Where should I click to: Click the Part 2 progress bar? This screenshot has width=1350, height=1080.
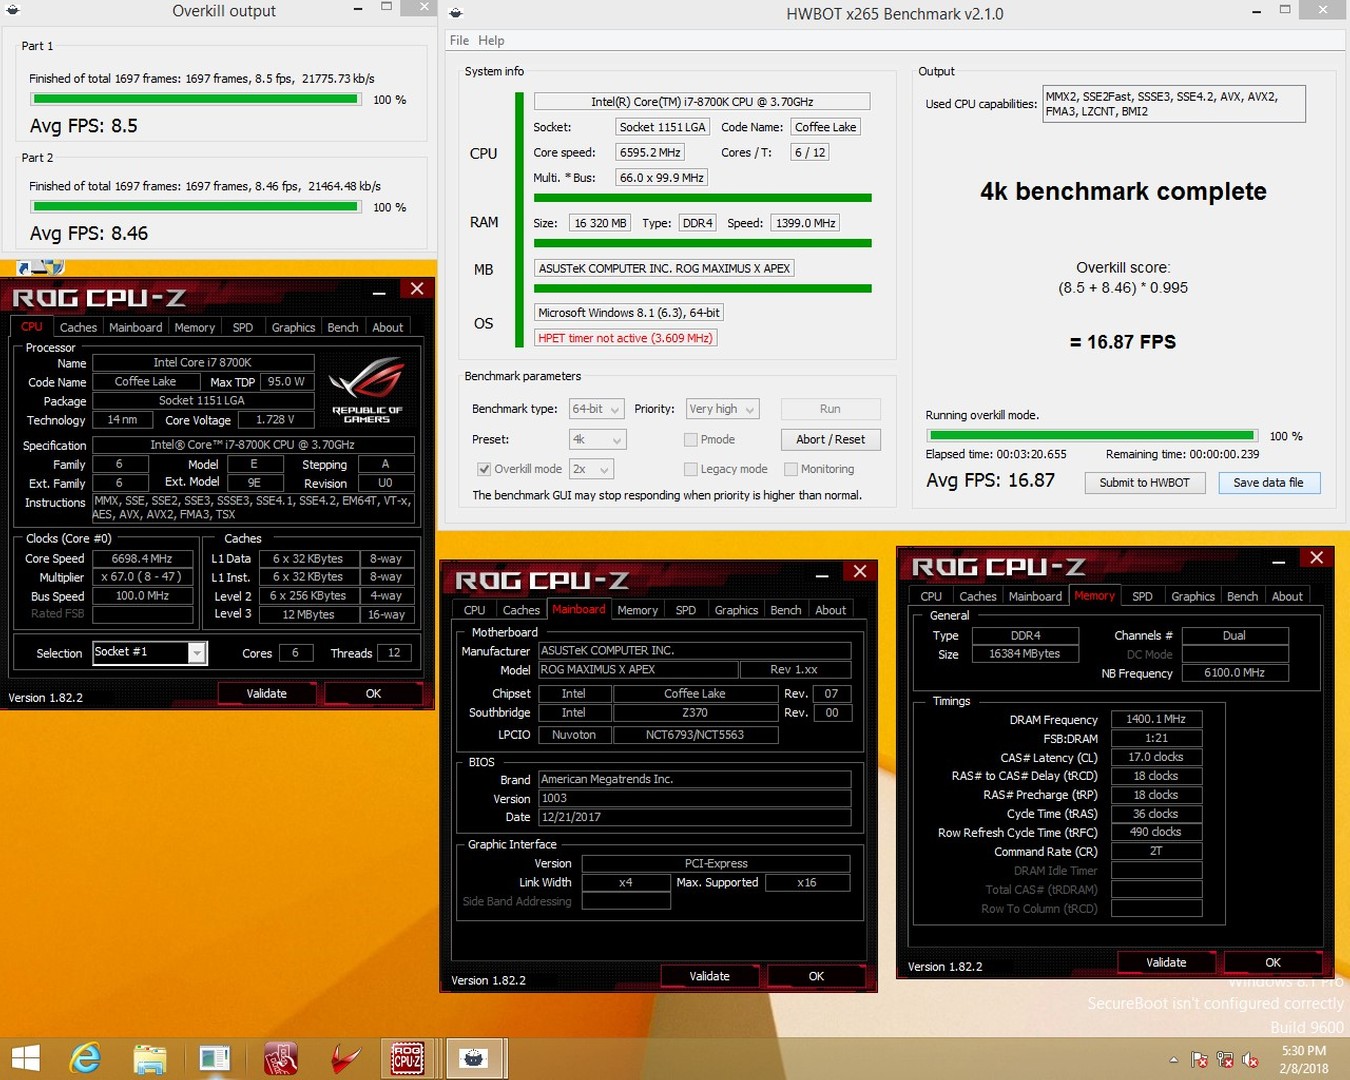pos(196,207)
